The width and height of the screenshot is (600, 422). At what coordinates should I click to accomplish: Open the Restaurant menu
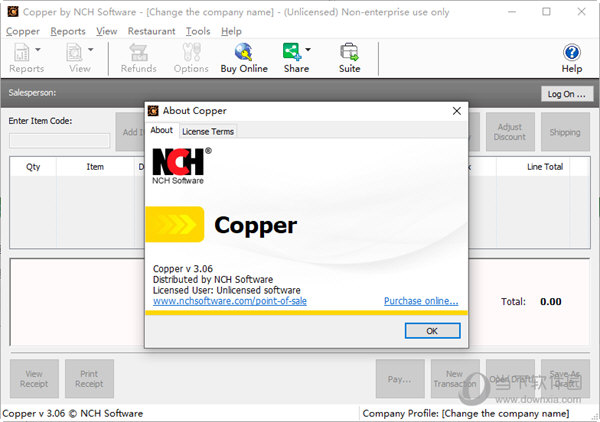coord(152,31)
